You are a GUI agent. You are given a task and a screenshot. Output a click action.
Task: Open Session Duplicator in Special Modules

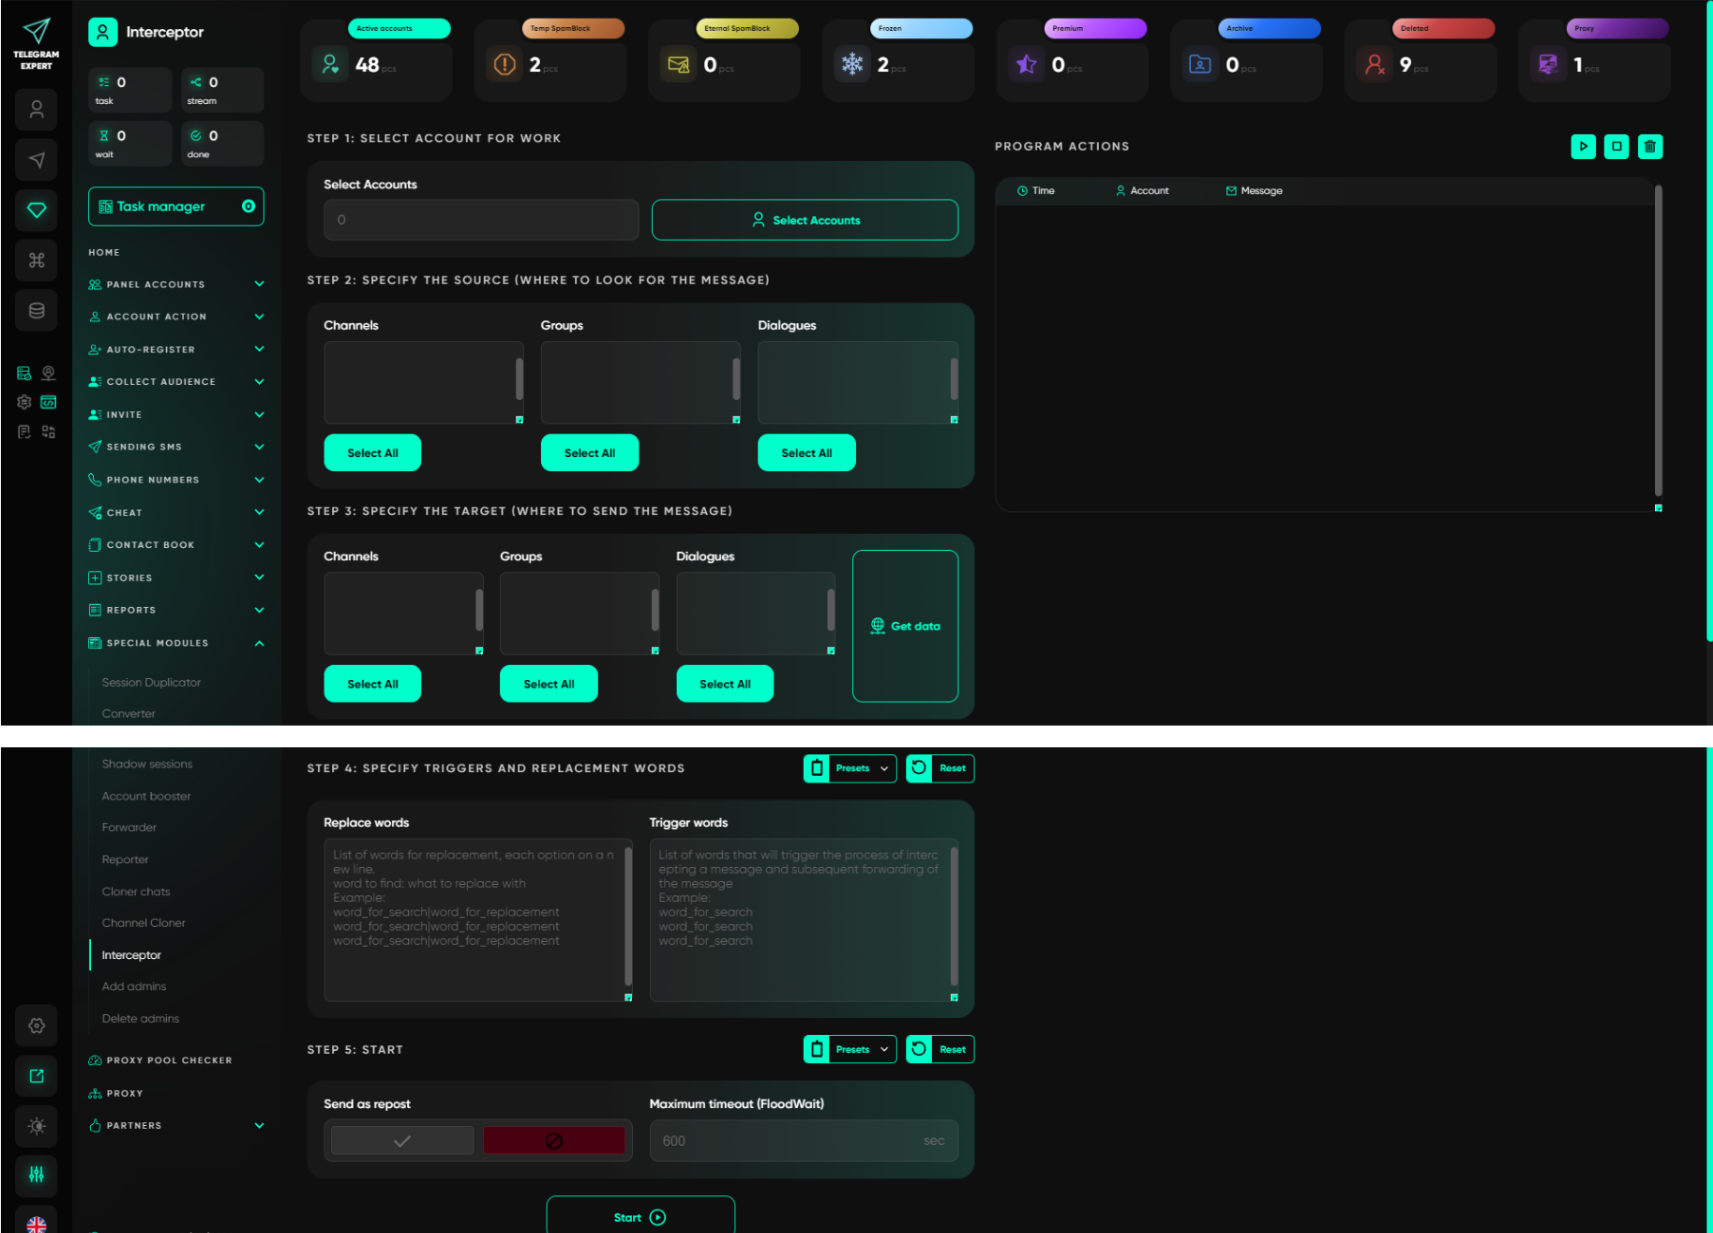(151, 683)
